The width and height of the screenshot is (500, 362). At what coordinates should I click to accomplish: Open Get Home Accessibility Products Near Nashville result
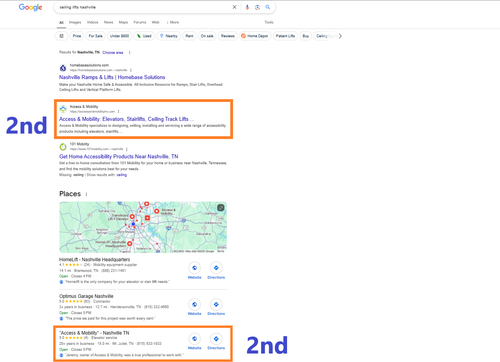(119, 156)
